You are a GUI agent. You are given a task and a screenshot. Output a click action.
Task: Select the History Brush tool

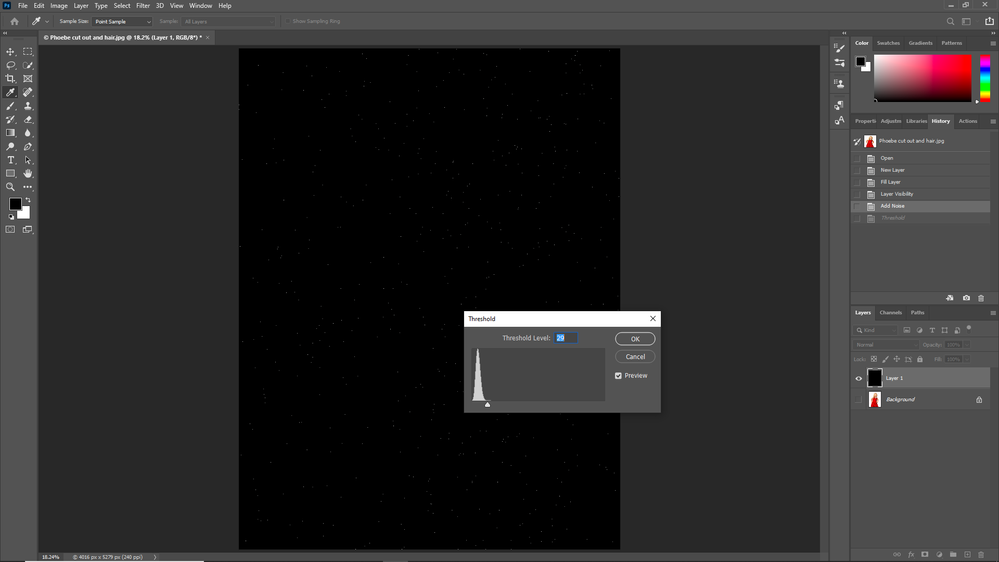tap(10, 119)
